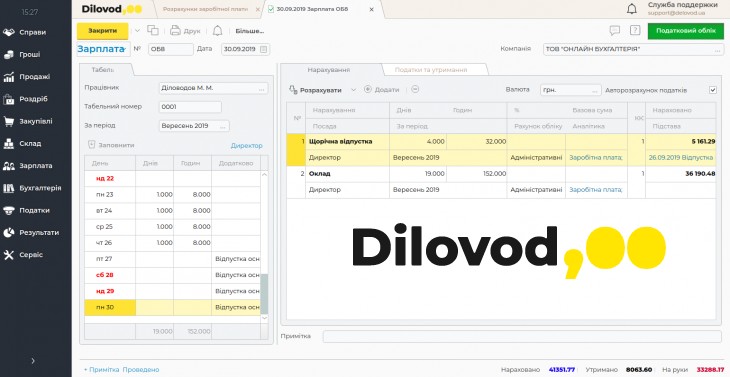
Task: Click the Примітка note input field
Action: pyautogui.click(x=522, y=336)
